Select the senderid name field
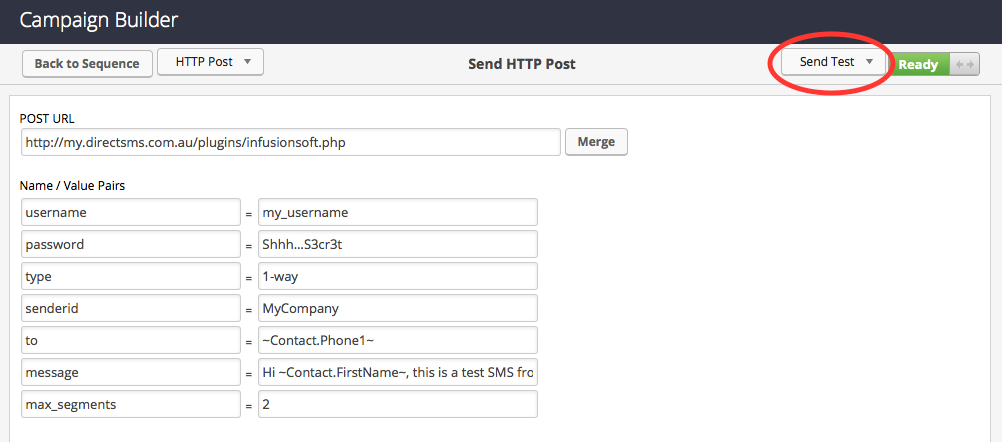Screen dimensions: 1002x442 (131, 309)
